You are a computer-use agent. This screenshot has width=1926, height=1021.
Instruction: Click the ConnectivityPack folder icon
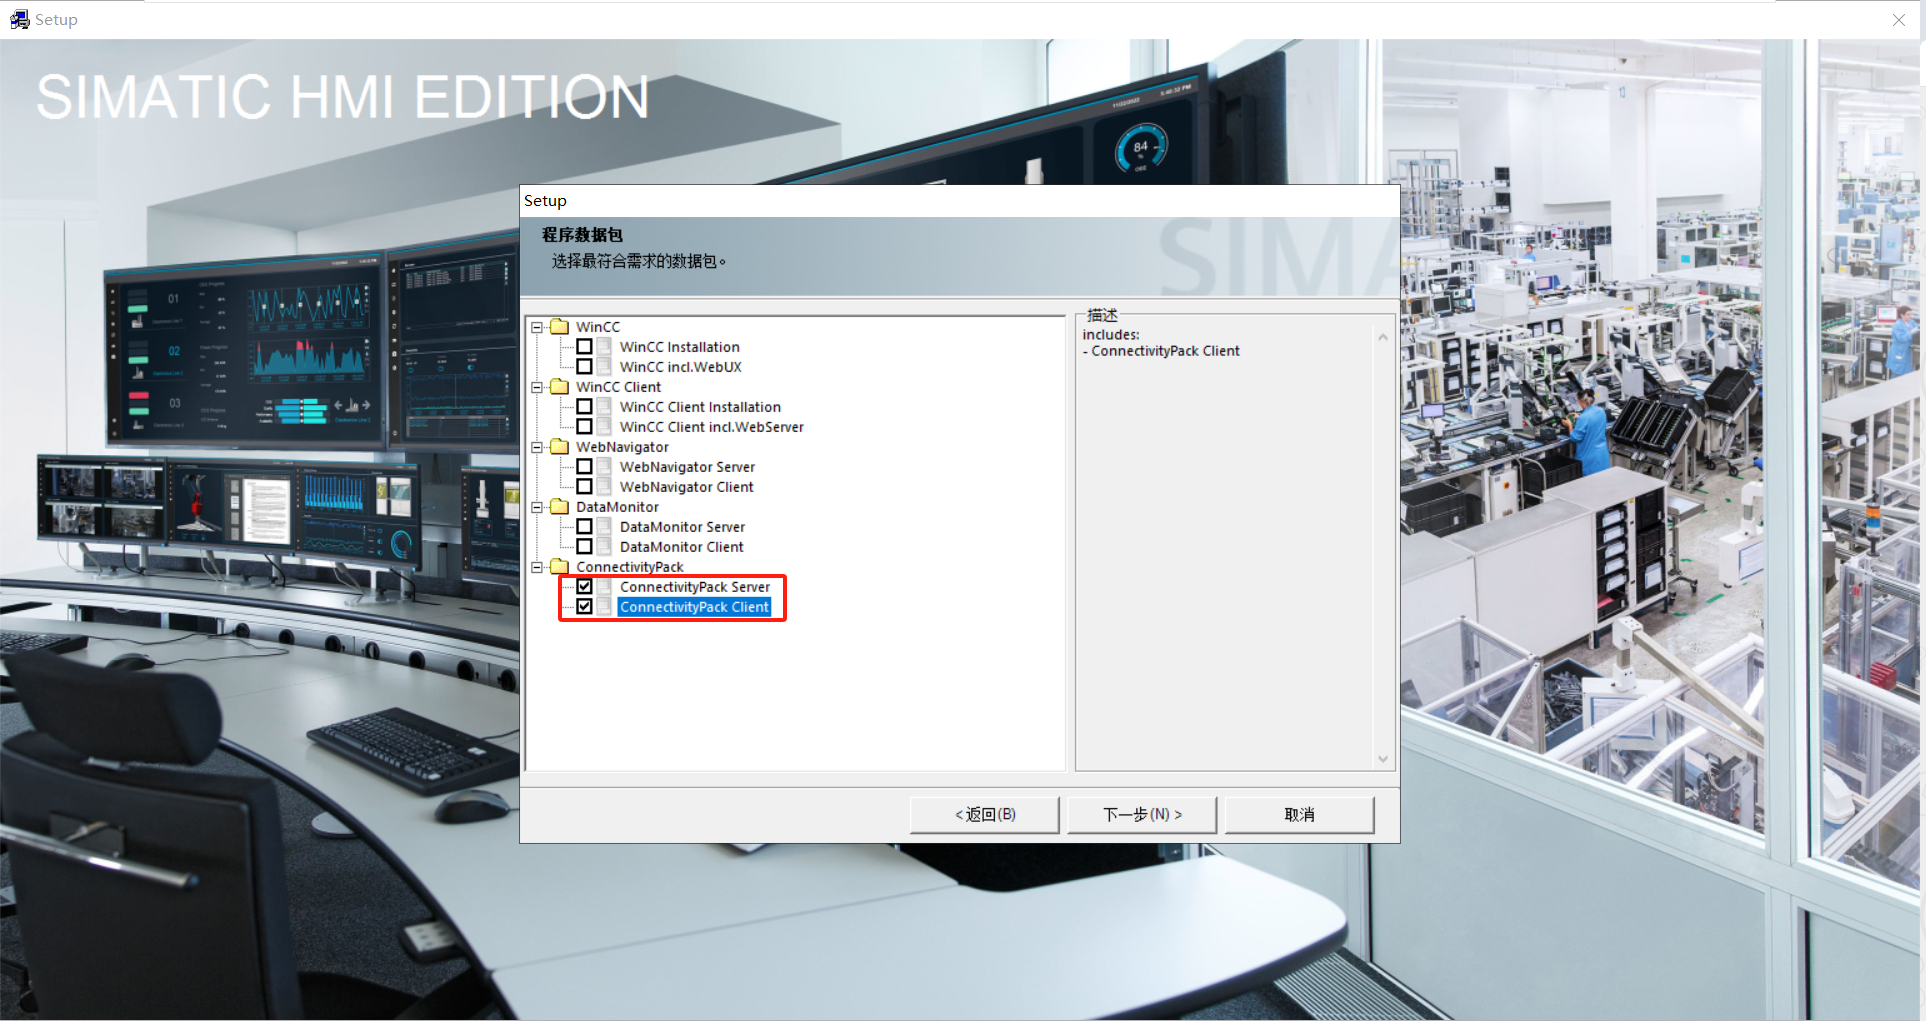pyautogui.click(x=560, y=567)
